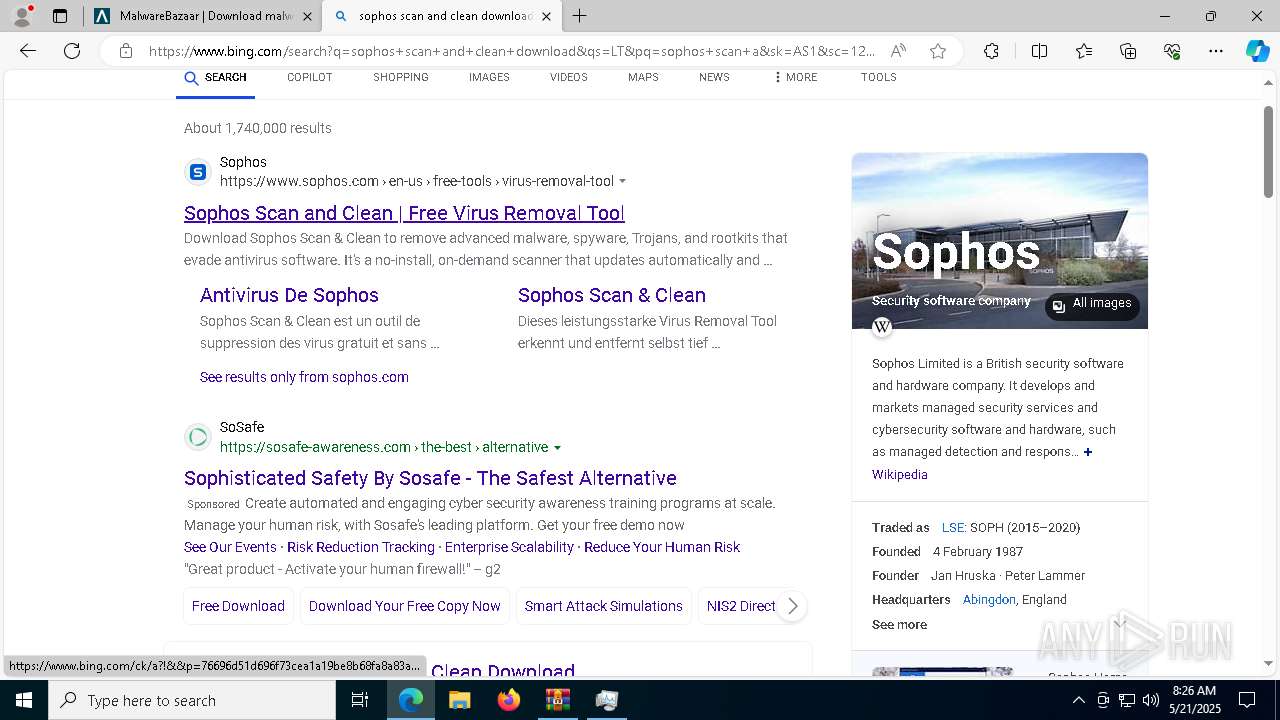Image resolution: width=1280 pixels, height=720 pixels.
Task: See results only from sophos.com
Action: (x=304, y=377)
